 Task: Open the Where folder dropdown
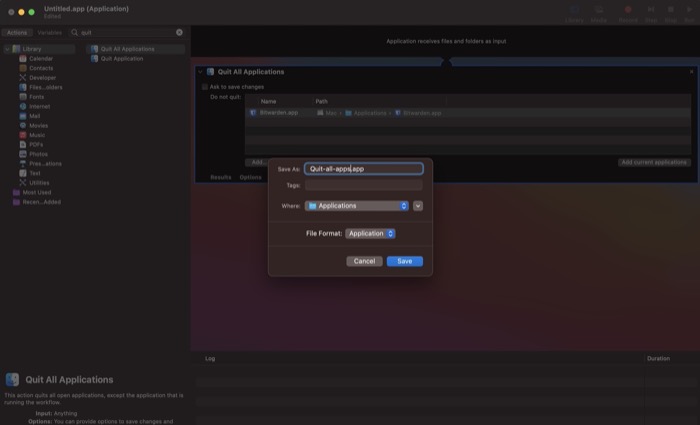(357, 206)
